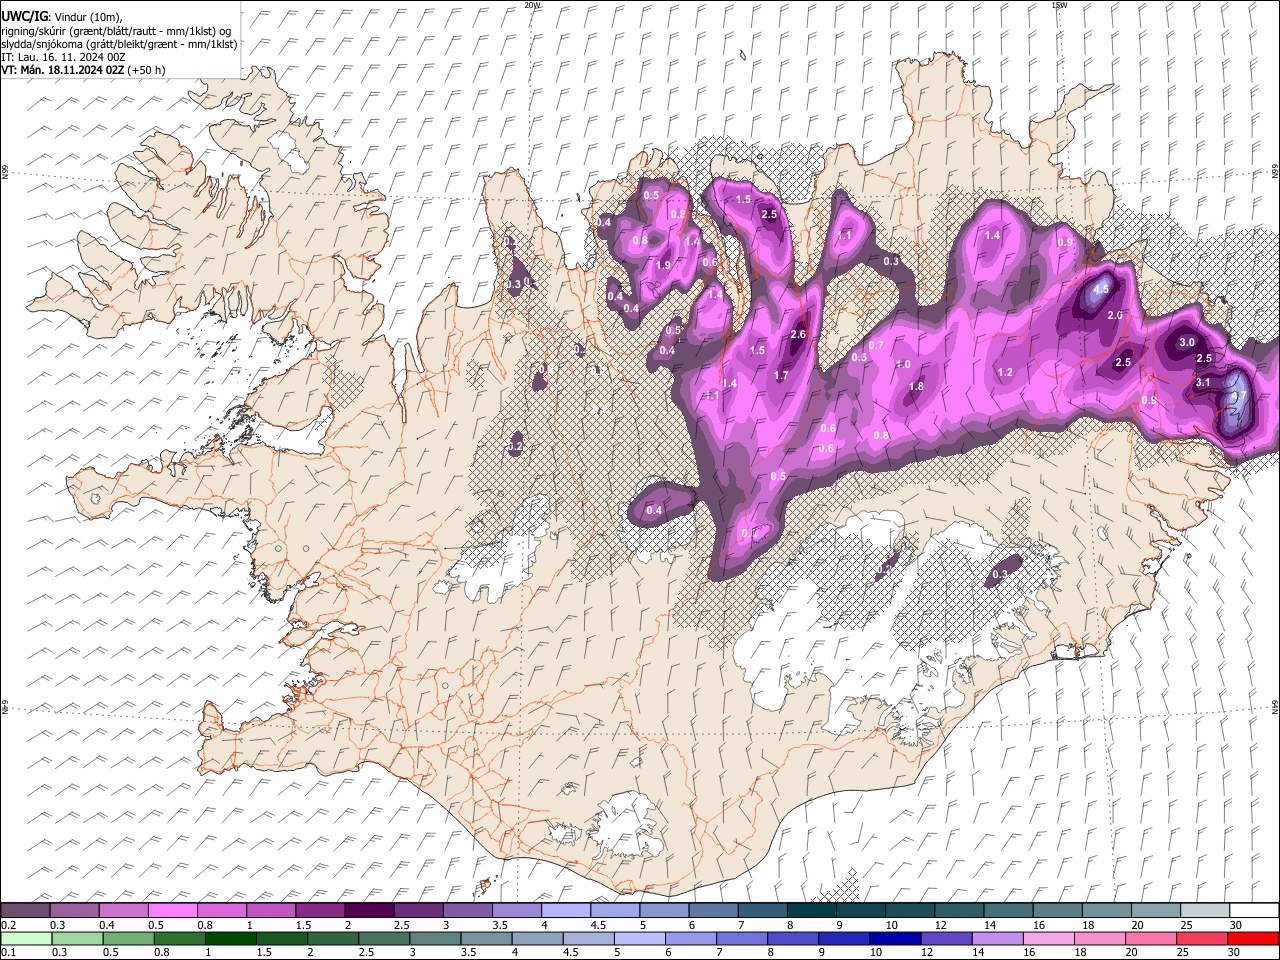
Task: Pick the light grey swatch between 25 and 30
Action: (x=1205, y=911)
